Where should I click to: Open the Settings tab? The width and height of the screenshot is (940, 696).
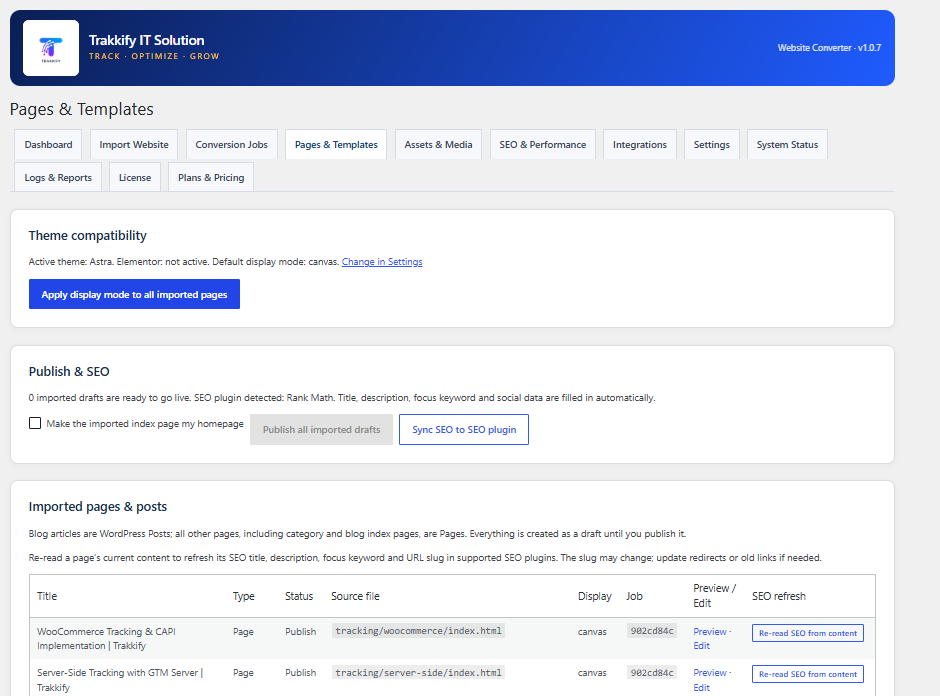(x=712, y=144)
